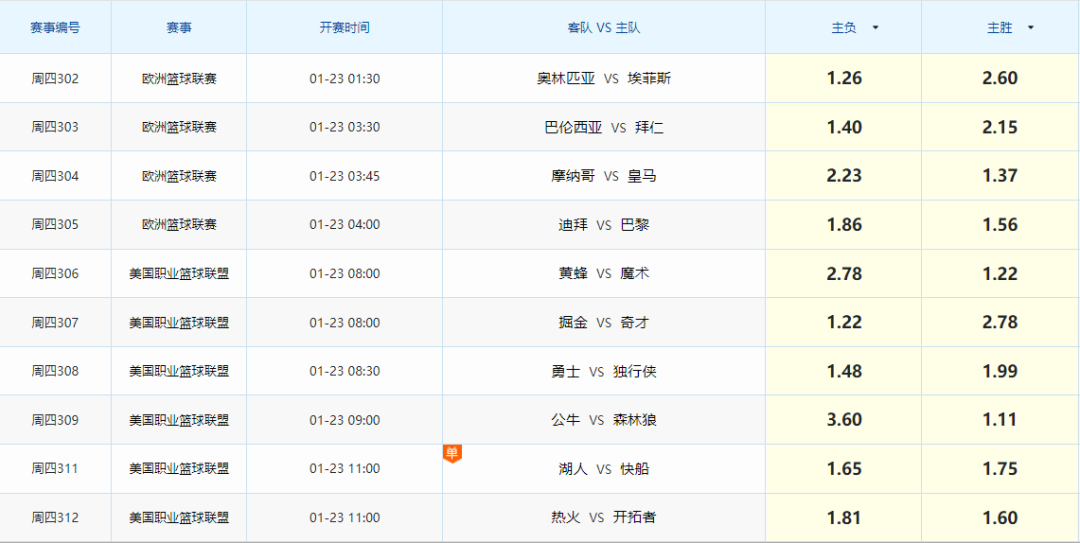Click match number 周四309
The width and height of the screenshot is (1080, 543).
[55, 420]
